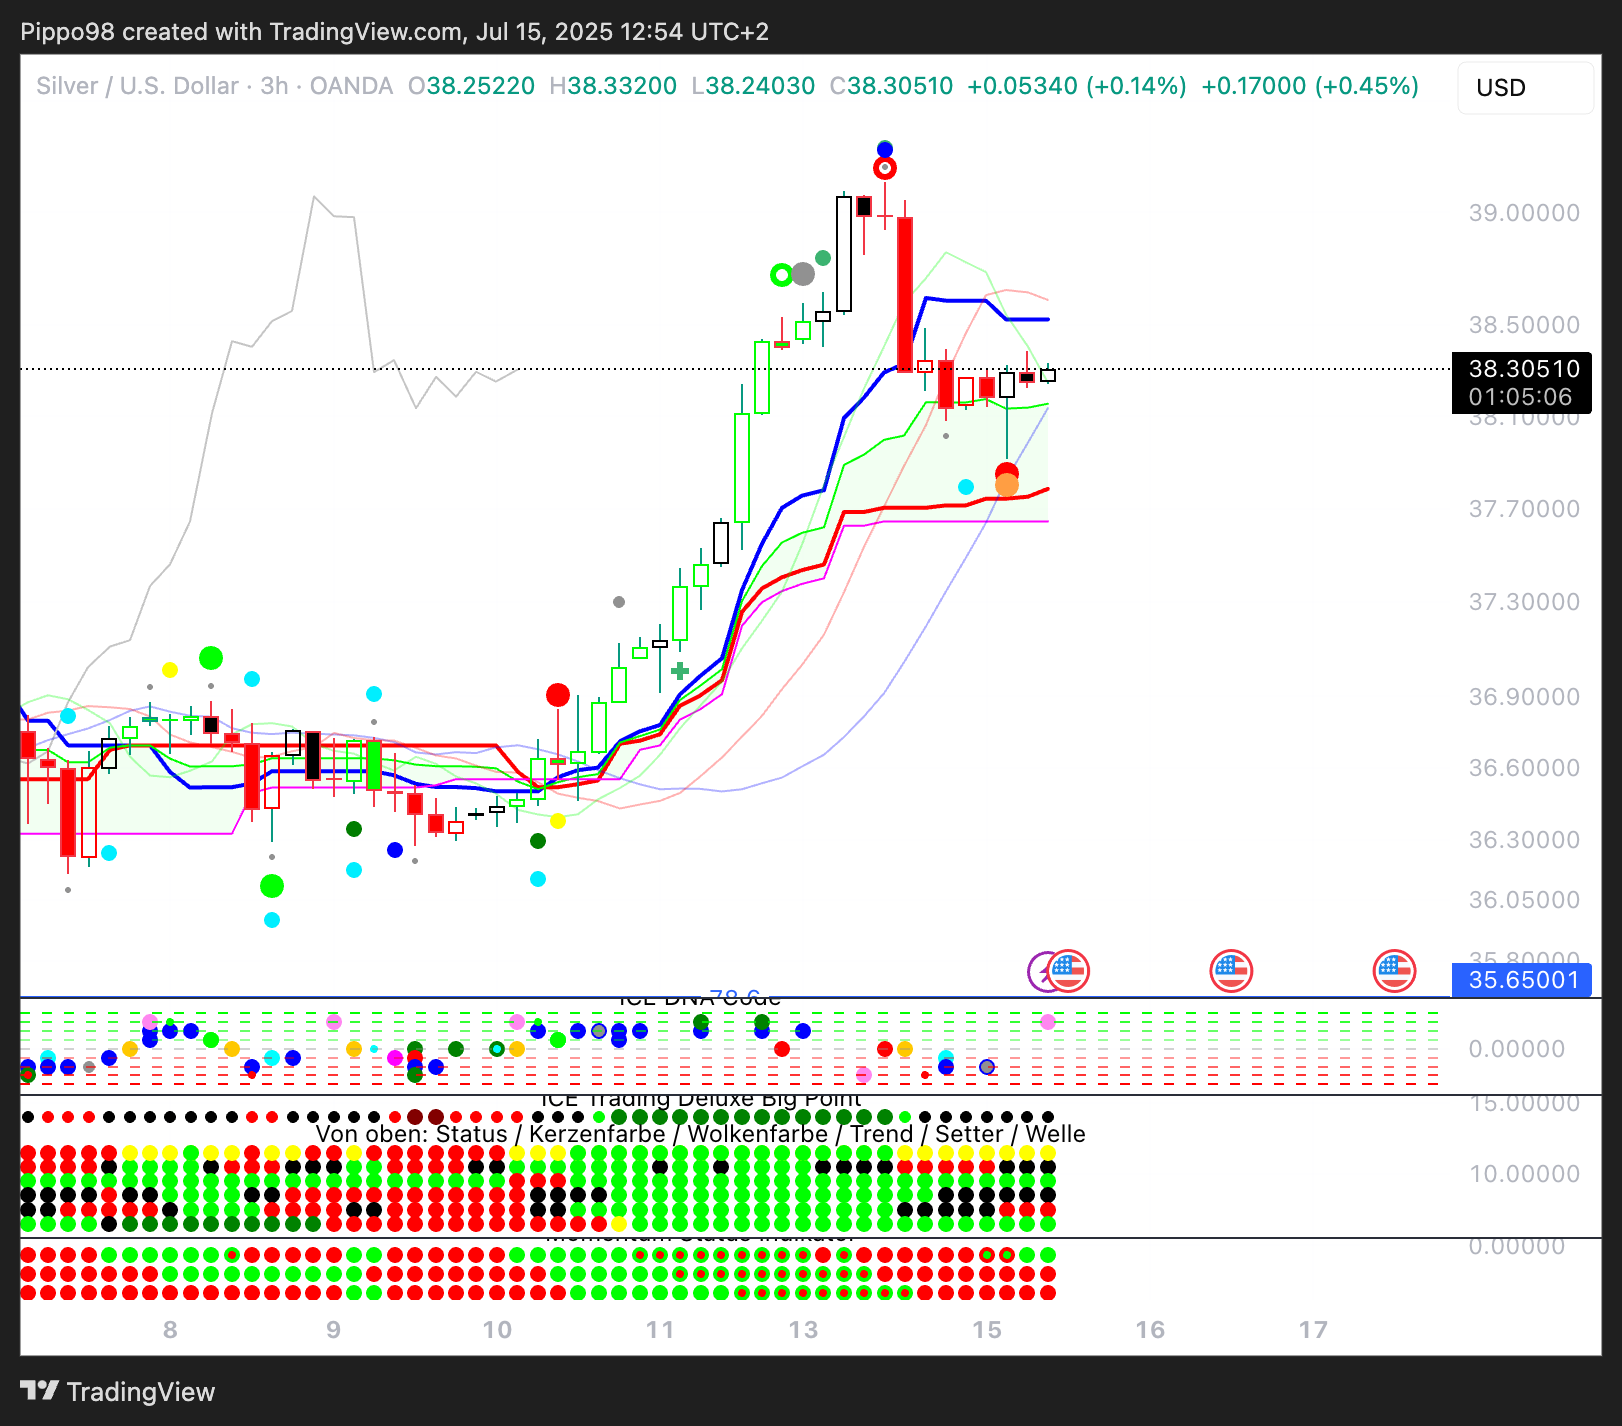
Task: Open the USD currency selector
Action: (x=1524, y=88)
